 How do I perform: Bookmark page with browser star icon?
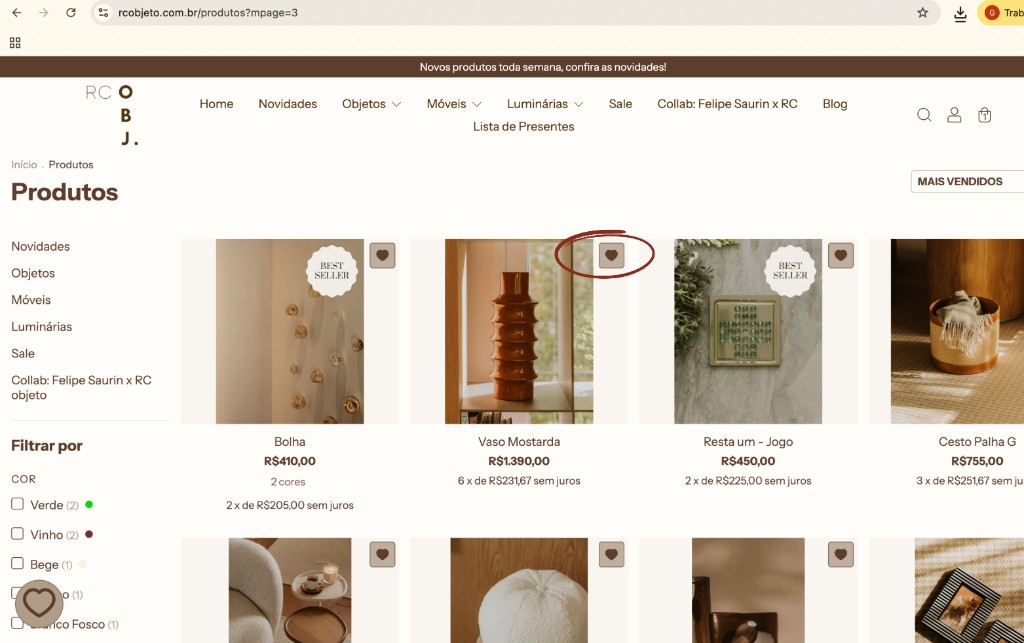(x=922, y=12)
